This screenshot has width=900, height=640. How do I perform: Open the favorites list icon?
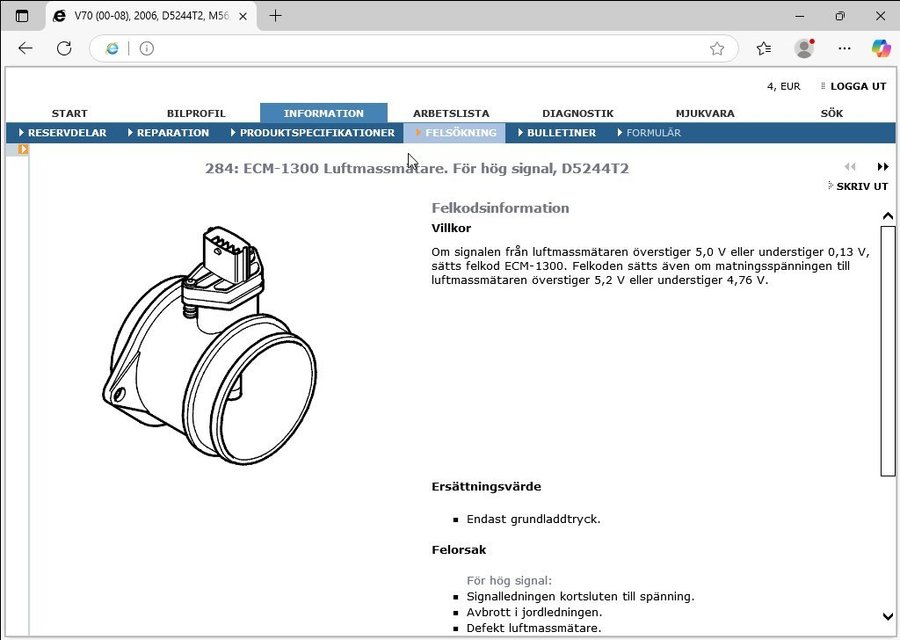point(764,48)
